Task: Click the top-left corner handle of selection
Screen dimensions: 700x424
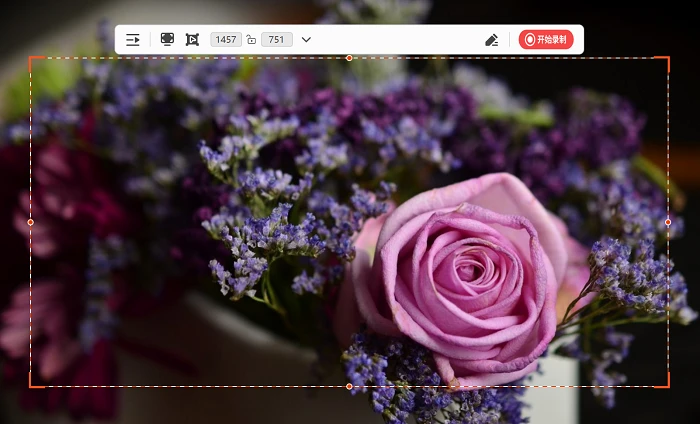Action: coord(30,58)
